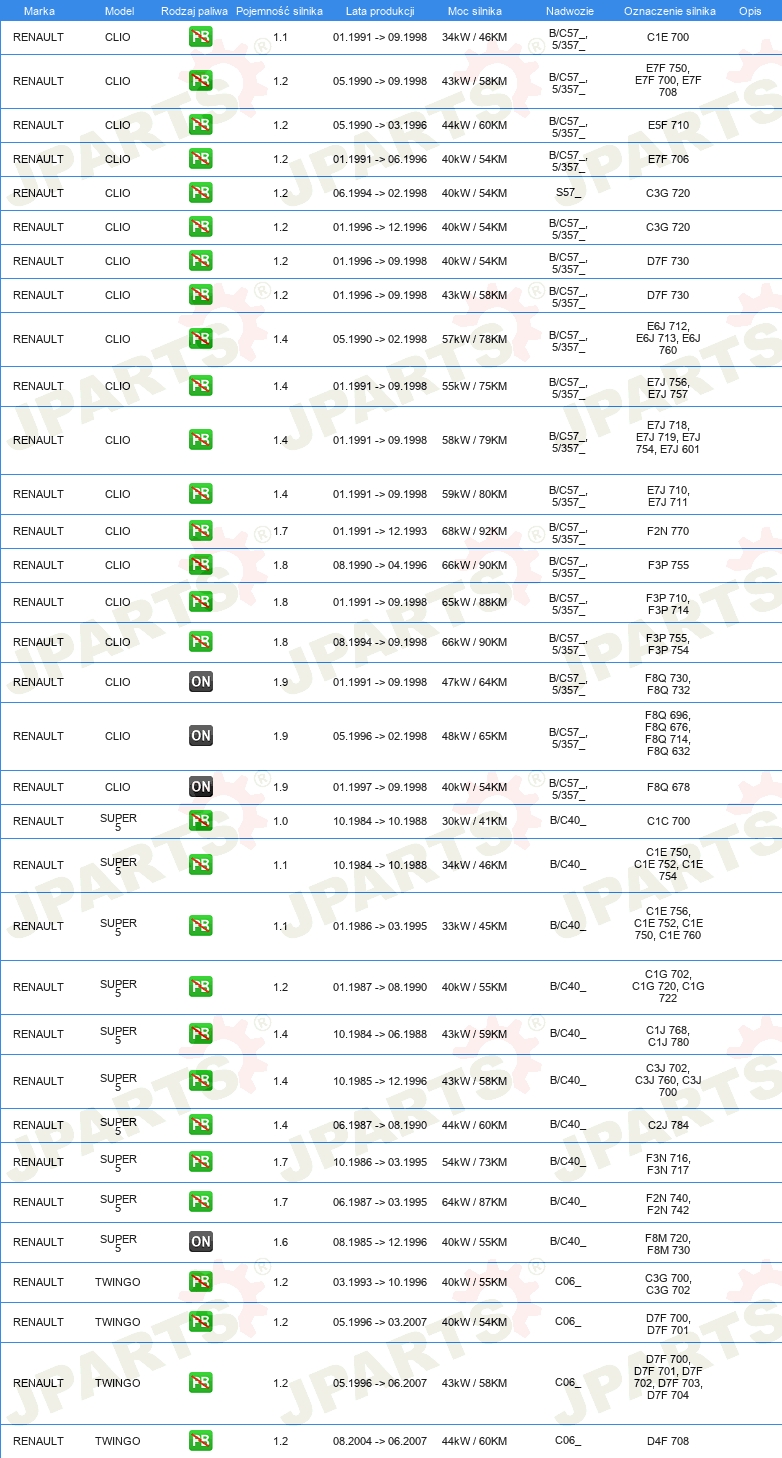The width and height of the screenshot is (782, 1458).
Task: Select the 33kW / 45KM power cell
Action: pyautogui.click(x=475, y=926)
